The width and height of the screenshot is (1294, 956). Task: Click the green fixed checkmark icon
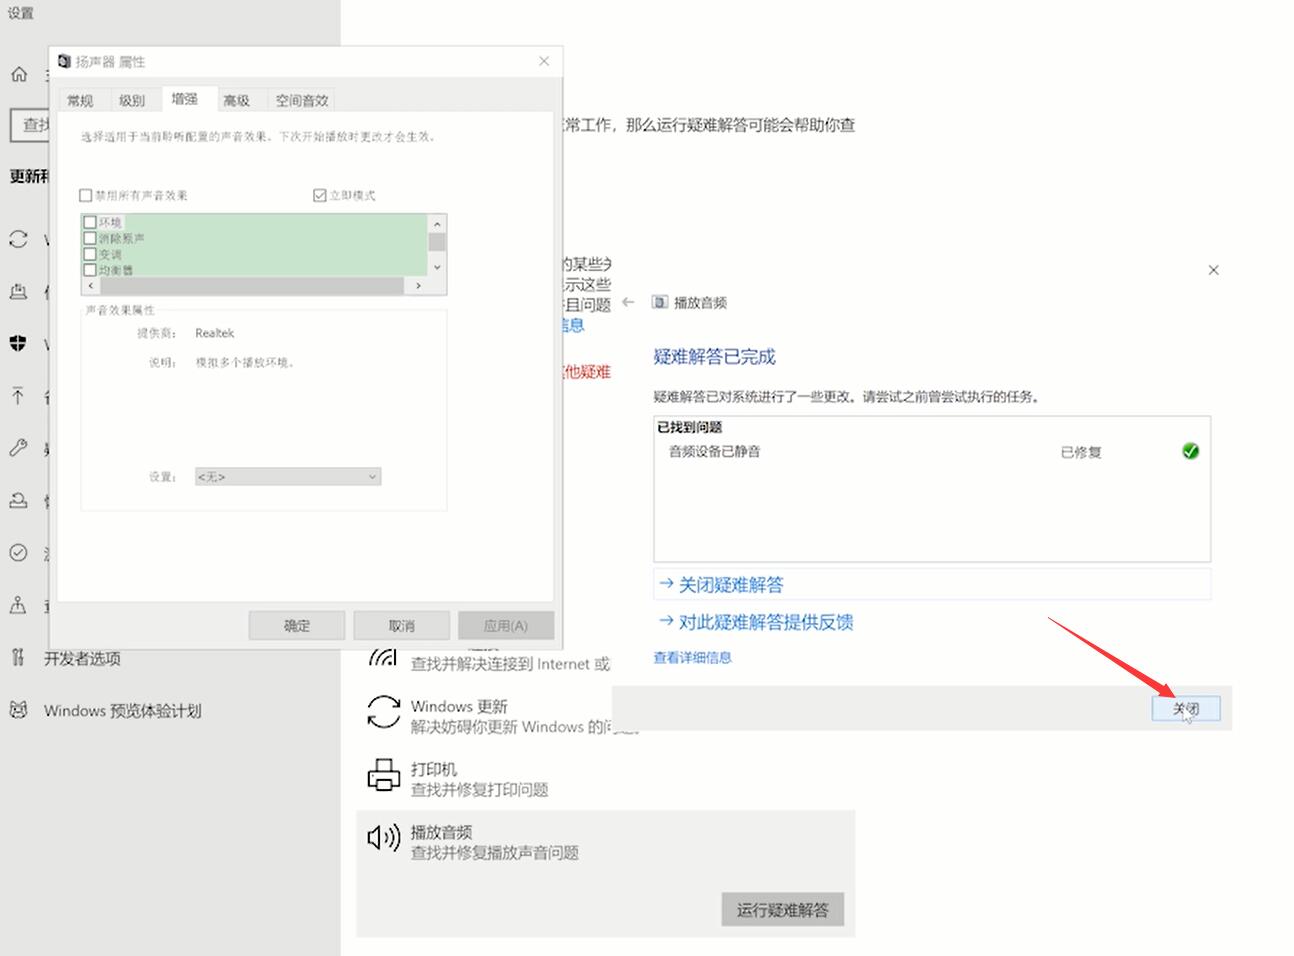point(1190,451)
